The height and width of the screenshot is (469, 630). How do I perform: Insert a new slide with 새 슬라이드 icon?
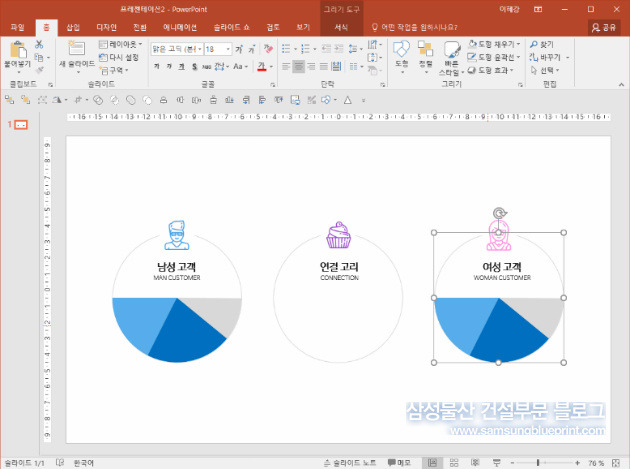(x=76, y=48)
